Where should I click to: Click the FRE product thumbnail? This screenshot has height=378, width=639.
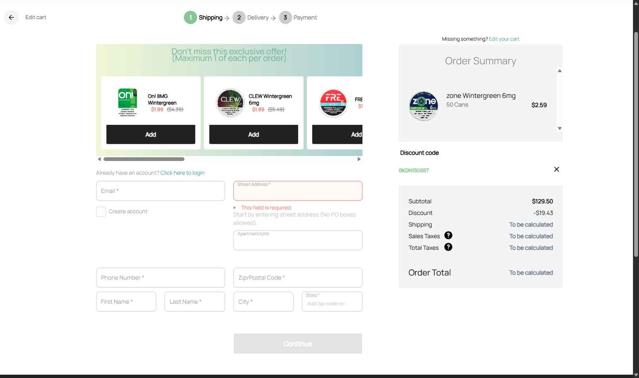click(x=333, y=103)
